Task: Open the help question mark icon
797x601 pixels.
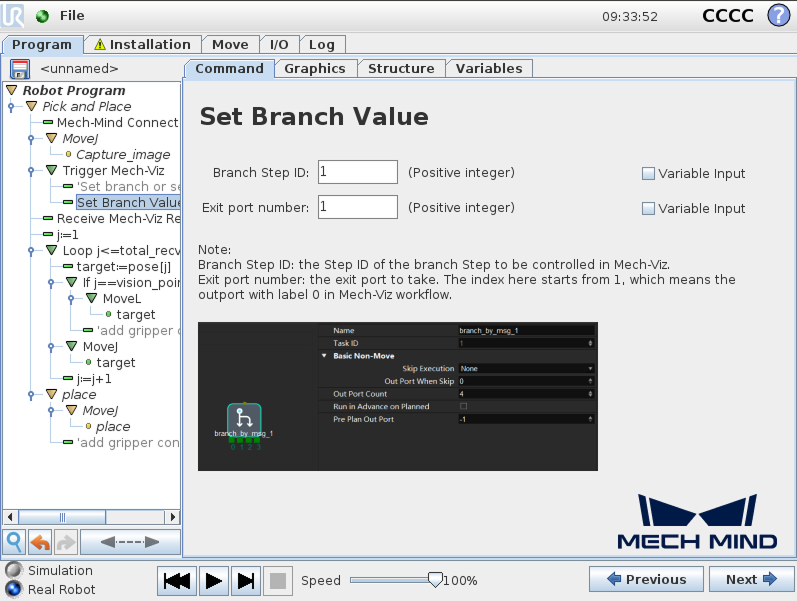Action: [778, 15]
